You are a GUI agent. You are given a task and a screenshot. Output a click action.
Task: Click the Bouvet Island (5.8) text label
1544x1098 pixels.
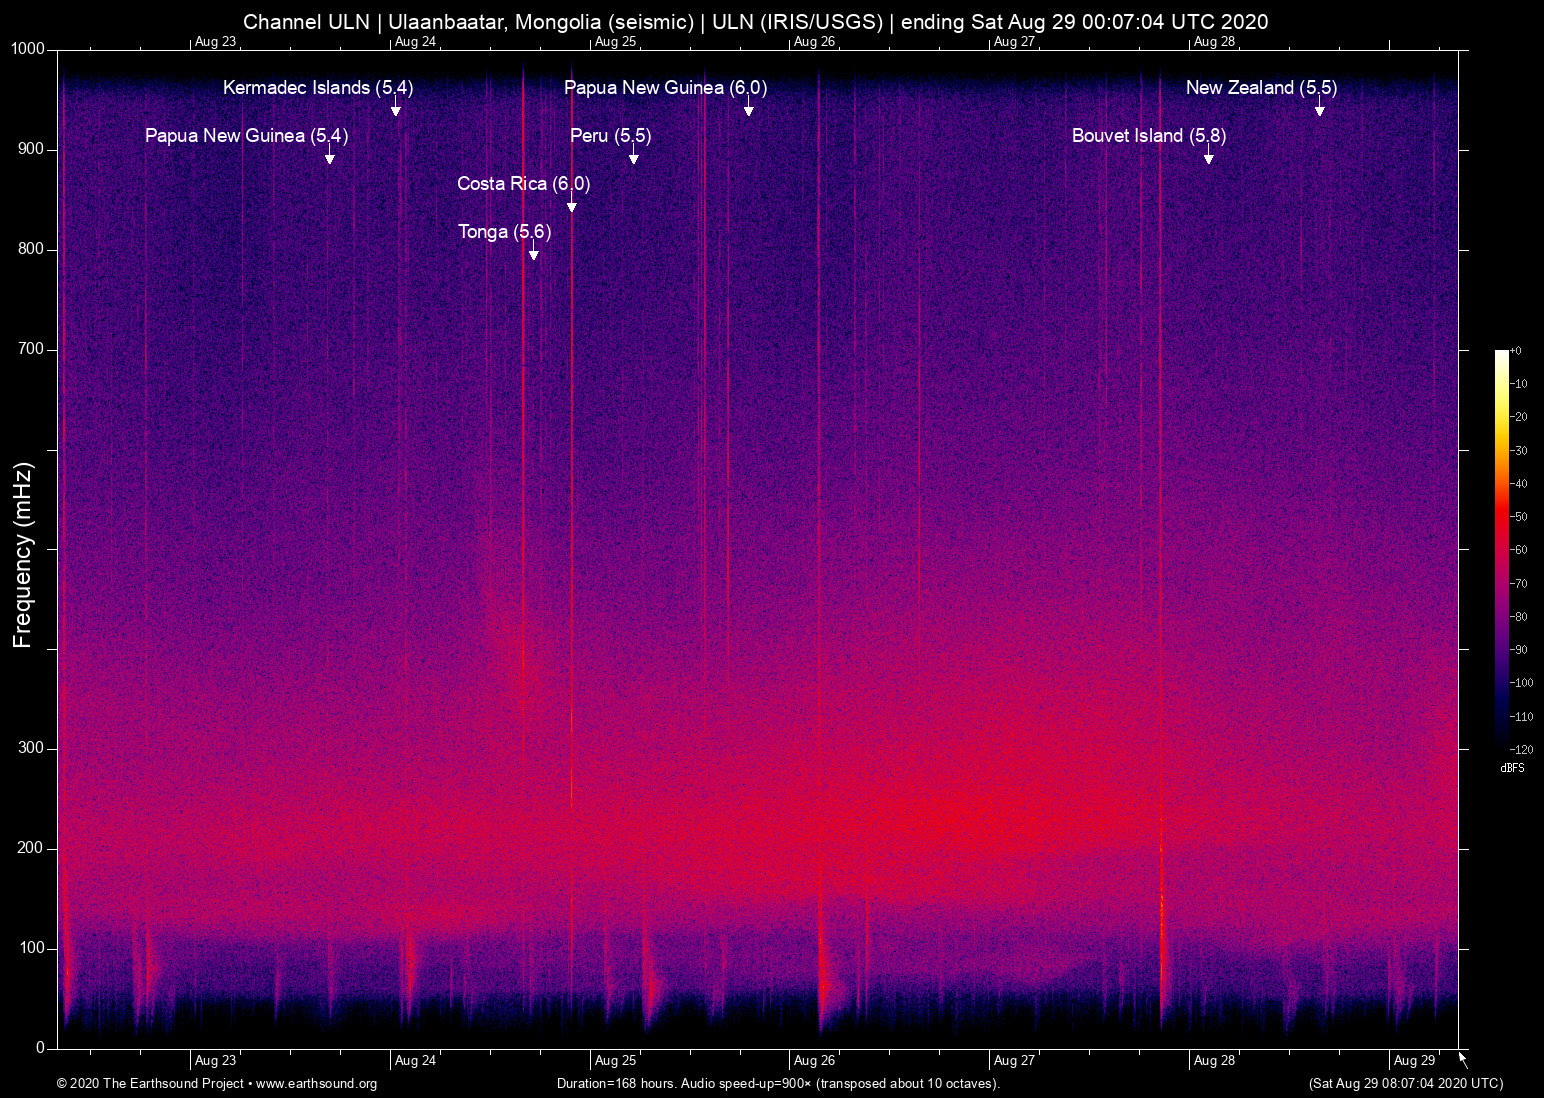(x=1148, y=136)
